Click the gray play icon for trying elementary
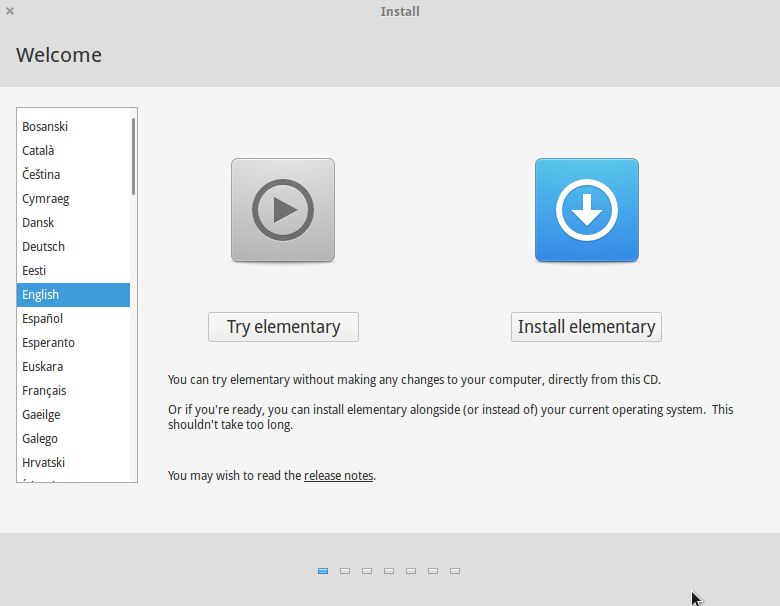The width and height of the screenshot is (780, 606). (283, 210)
